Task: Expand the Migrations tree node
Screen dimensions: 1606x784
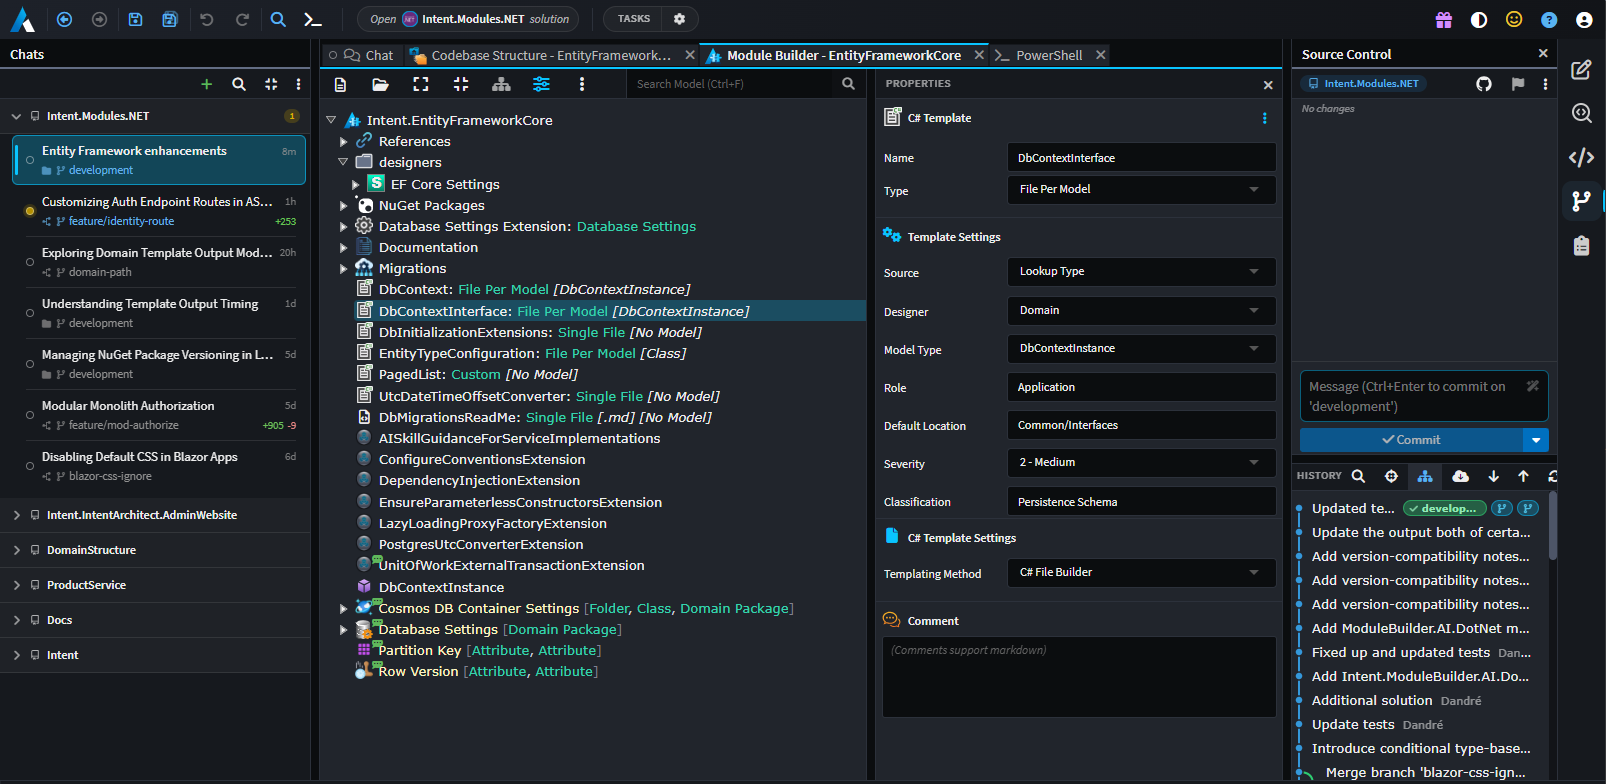Action: point(343,269)
